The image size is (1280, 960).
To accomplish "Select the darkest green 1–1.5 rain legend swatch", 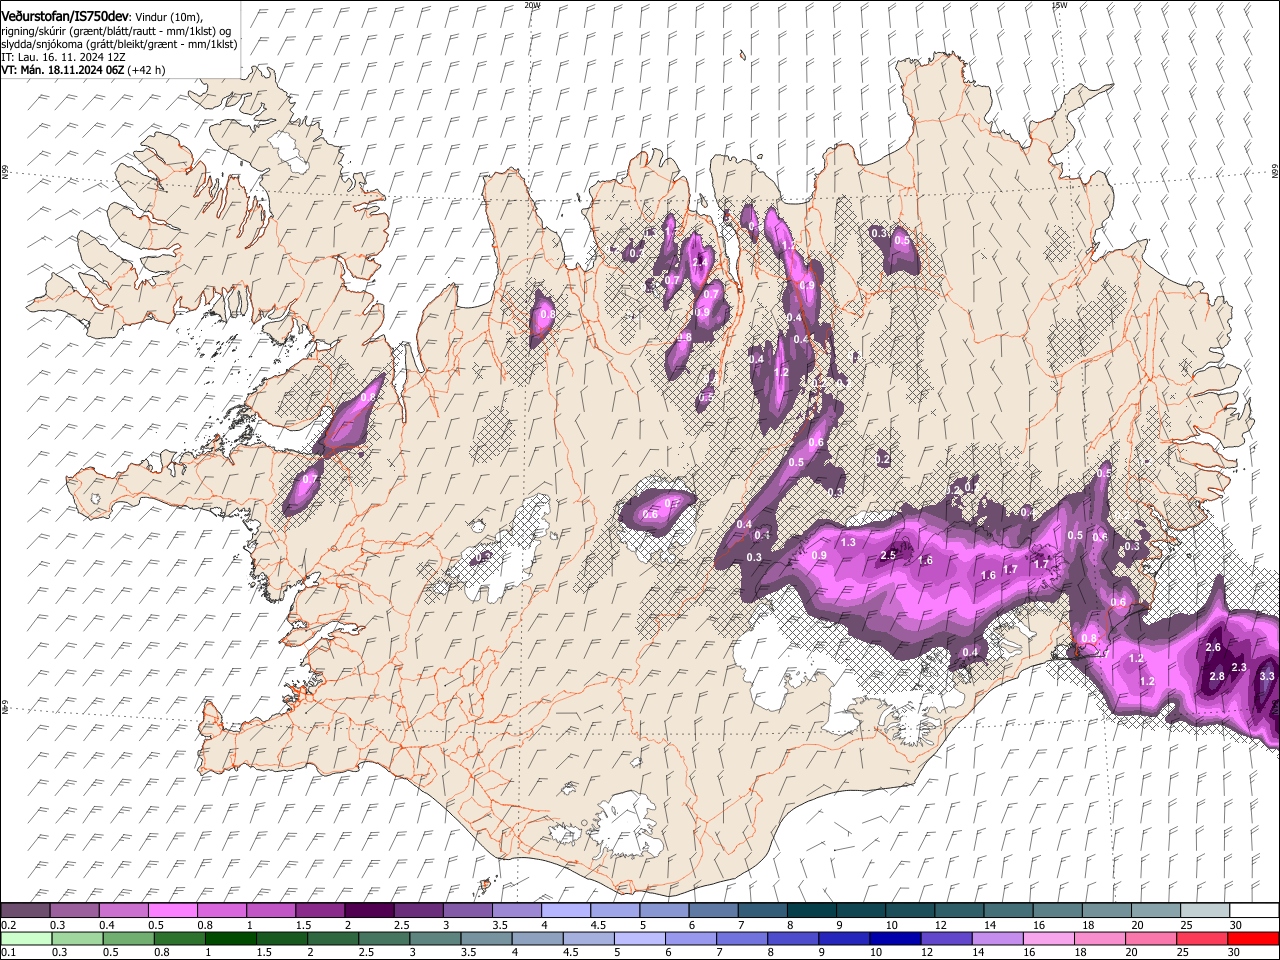I will point(230,938).
